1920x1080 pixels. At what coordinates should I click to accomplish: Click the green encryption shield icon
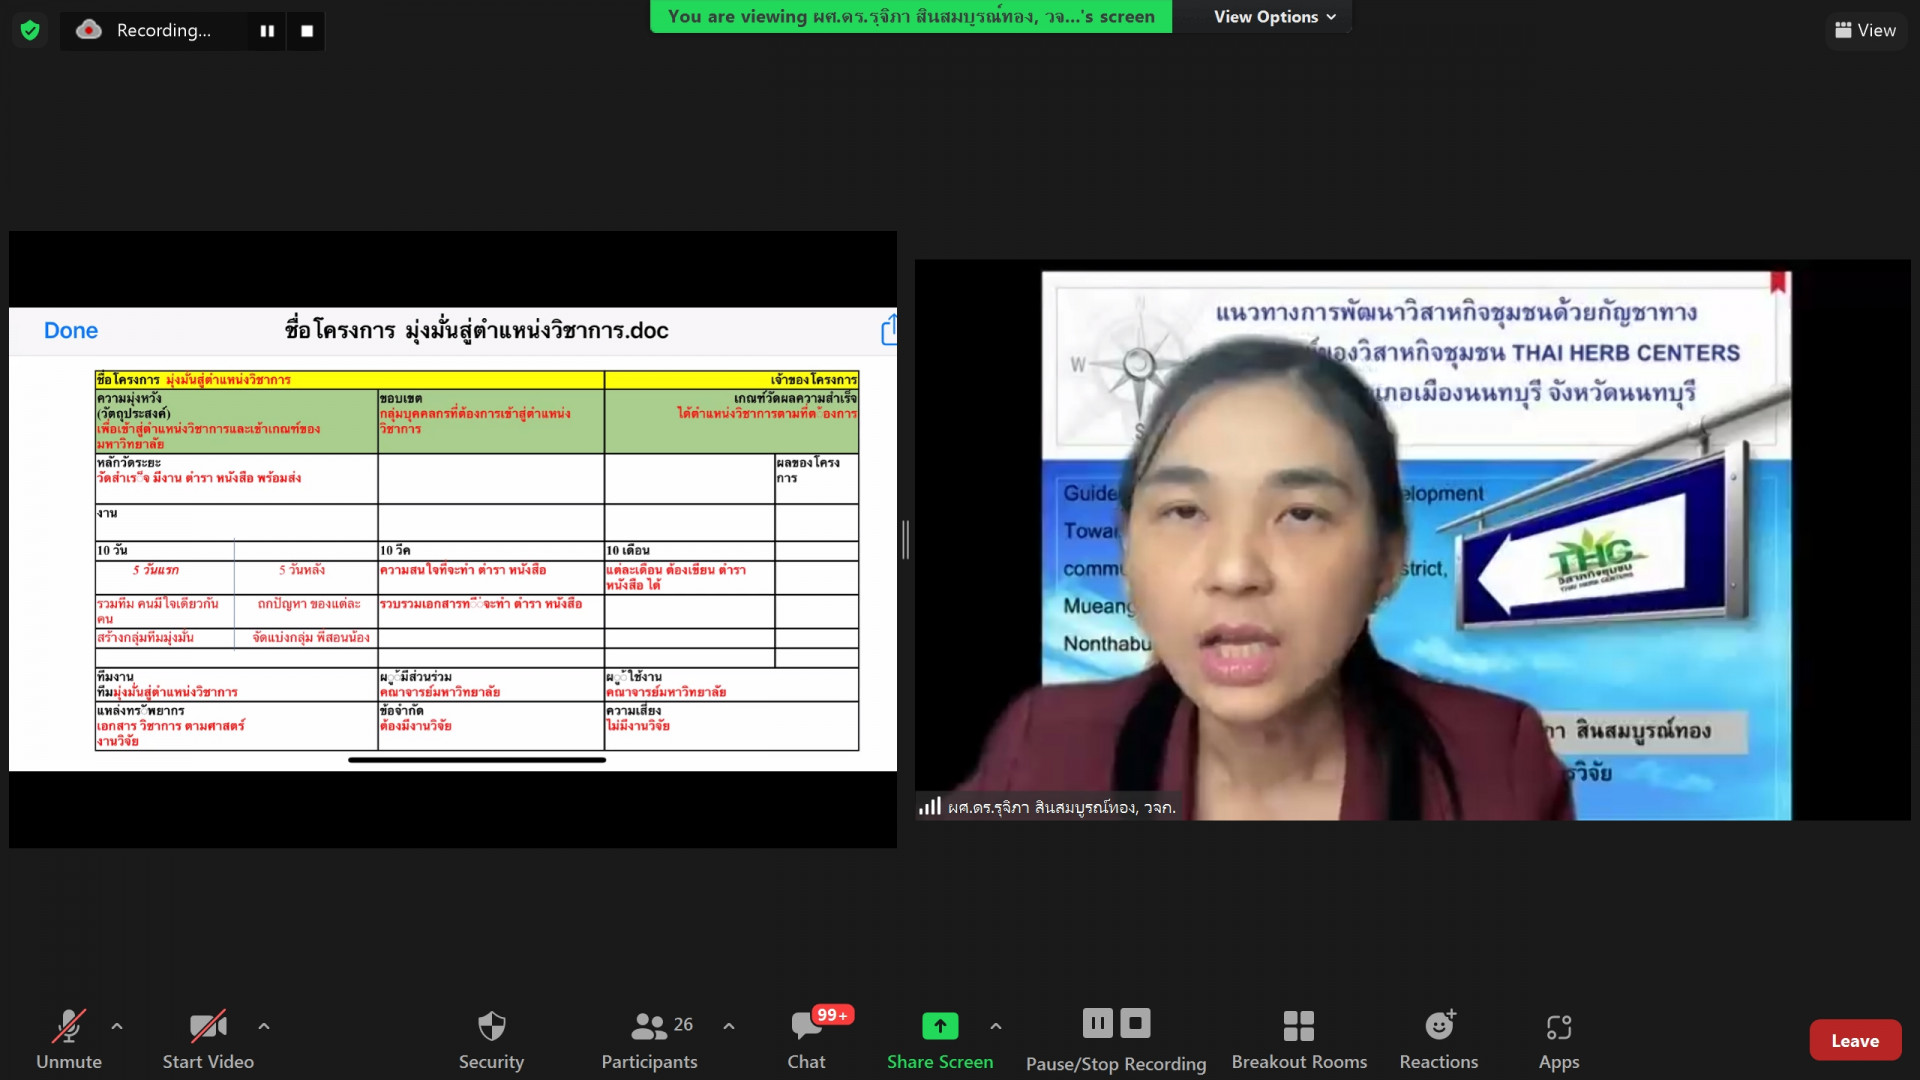(x=30, y=30)
